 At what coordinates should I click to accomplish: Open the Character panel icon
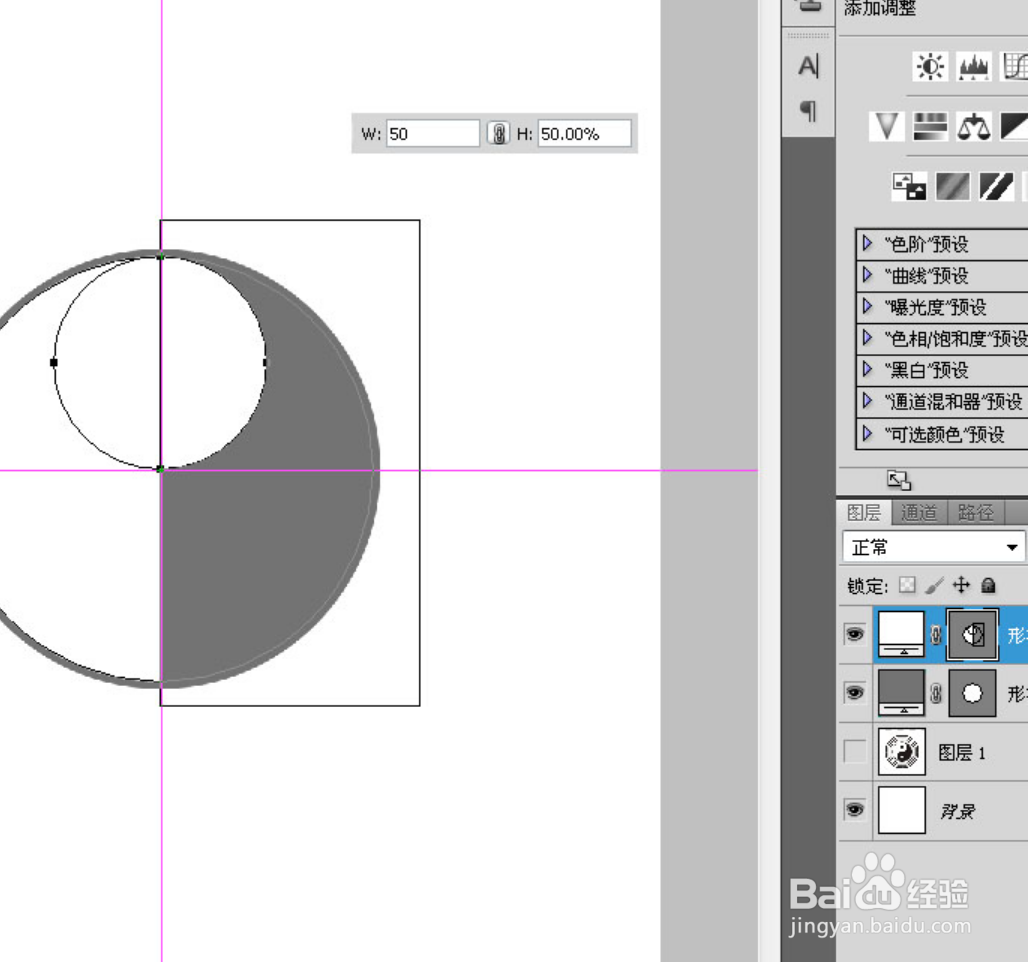pos(808,66)
